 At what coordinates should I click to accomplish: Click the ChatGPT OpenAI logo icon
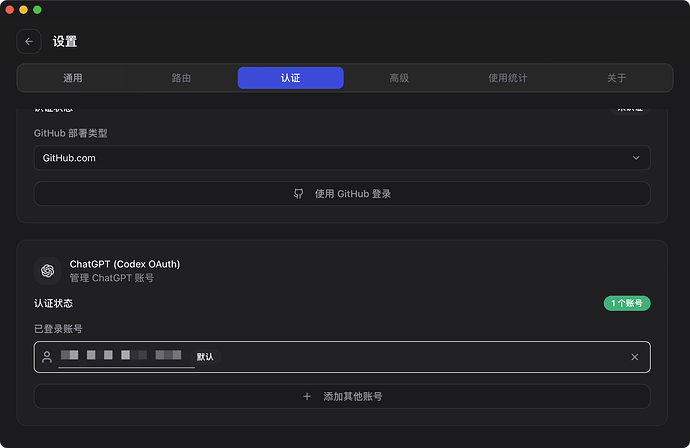pyautogui.click(x=48, y=271)
